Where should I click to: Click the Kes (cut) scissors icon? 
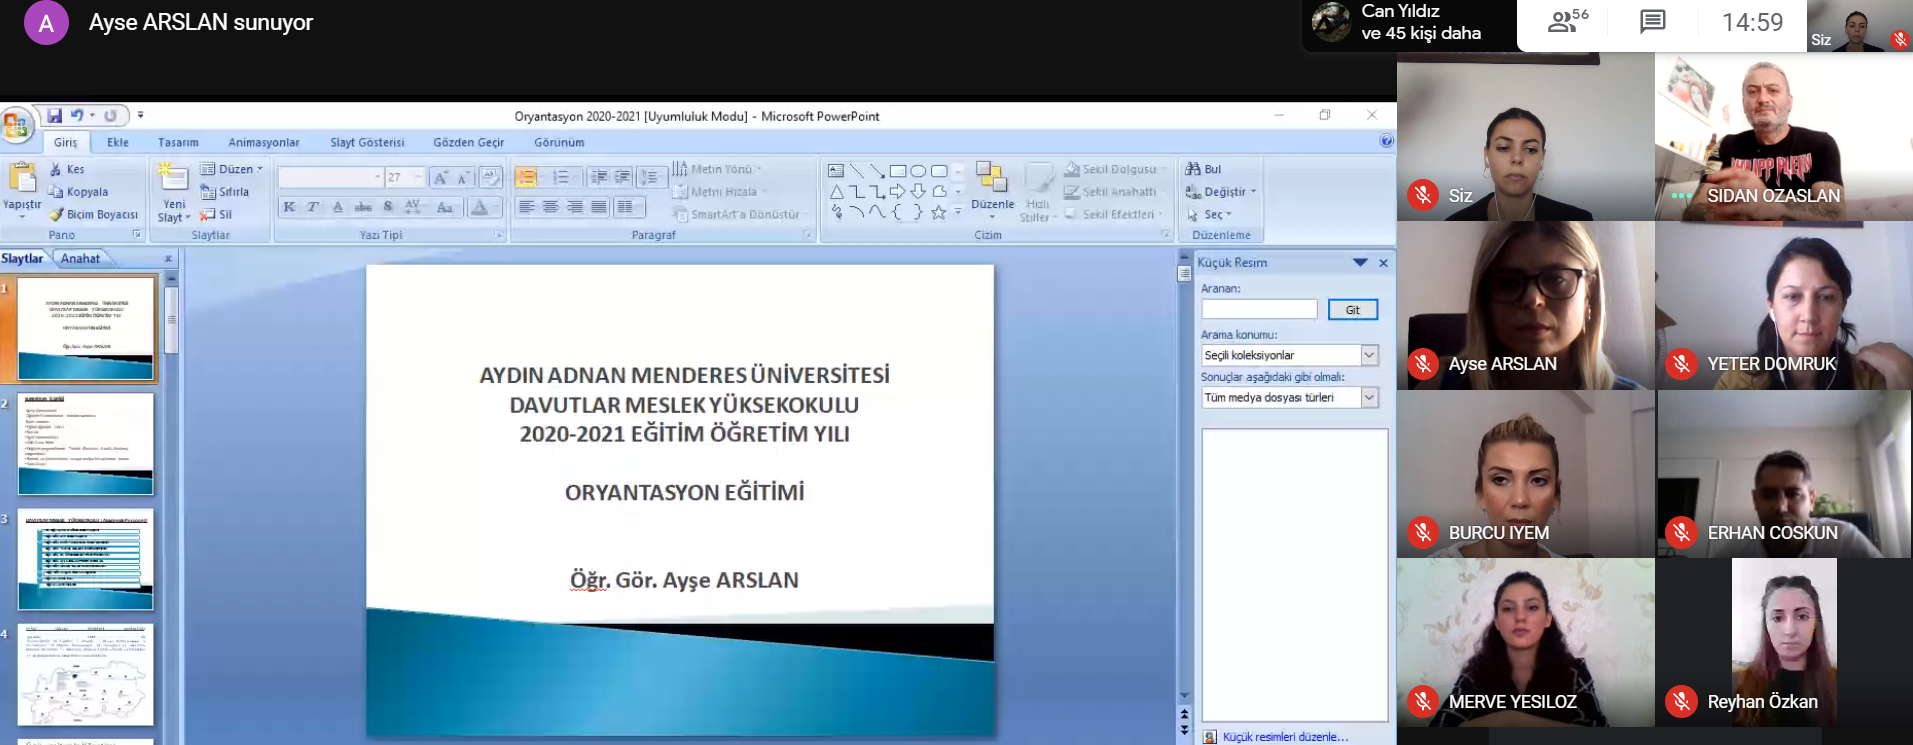[x=57, y=169]
